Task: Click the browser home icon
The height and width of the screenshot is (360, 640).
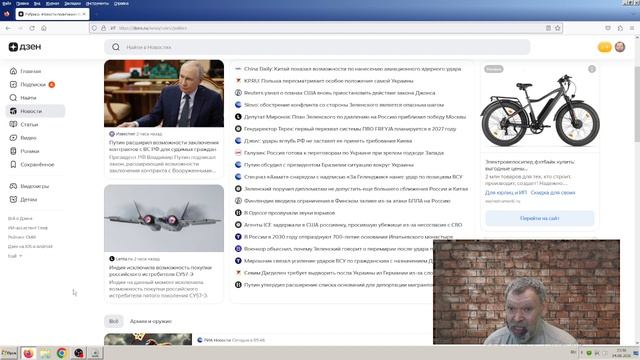Action: point(44,28)
